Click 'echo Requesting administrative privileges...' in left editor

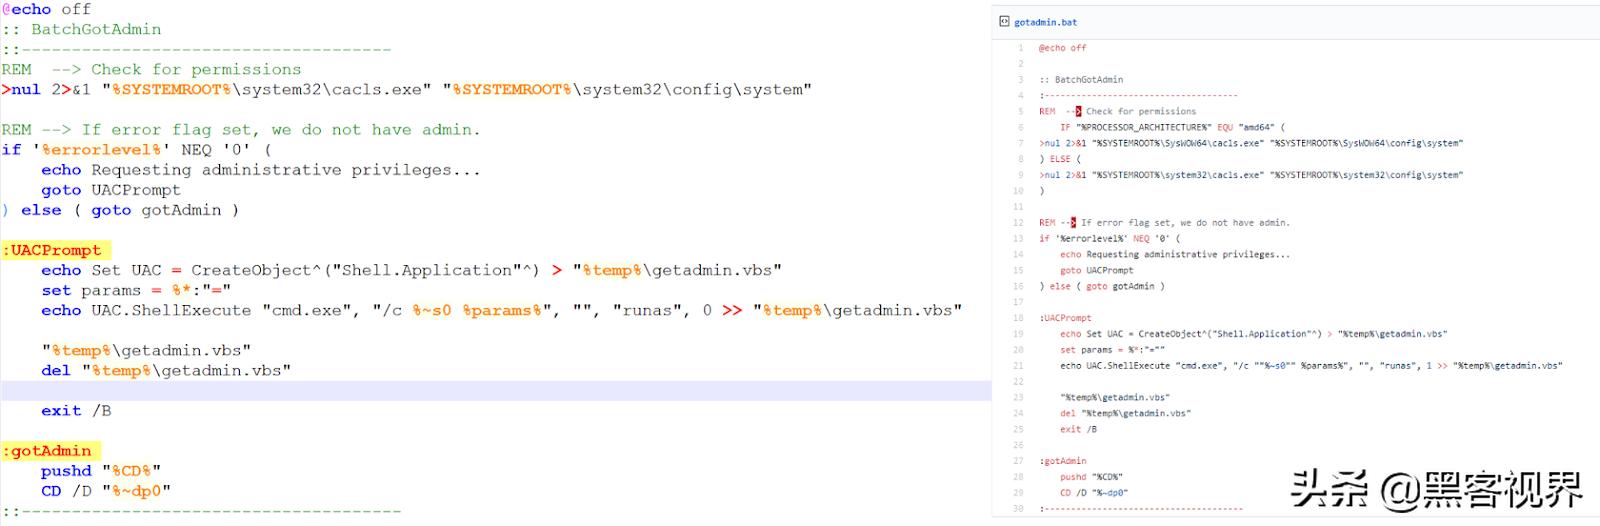pos(261,169)
